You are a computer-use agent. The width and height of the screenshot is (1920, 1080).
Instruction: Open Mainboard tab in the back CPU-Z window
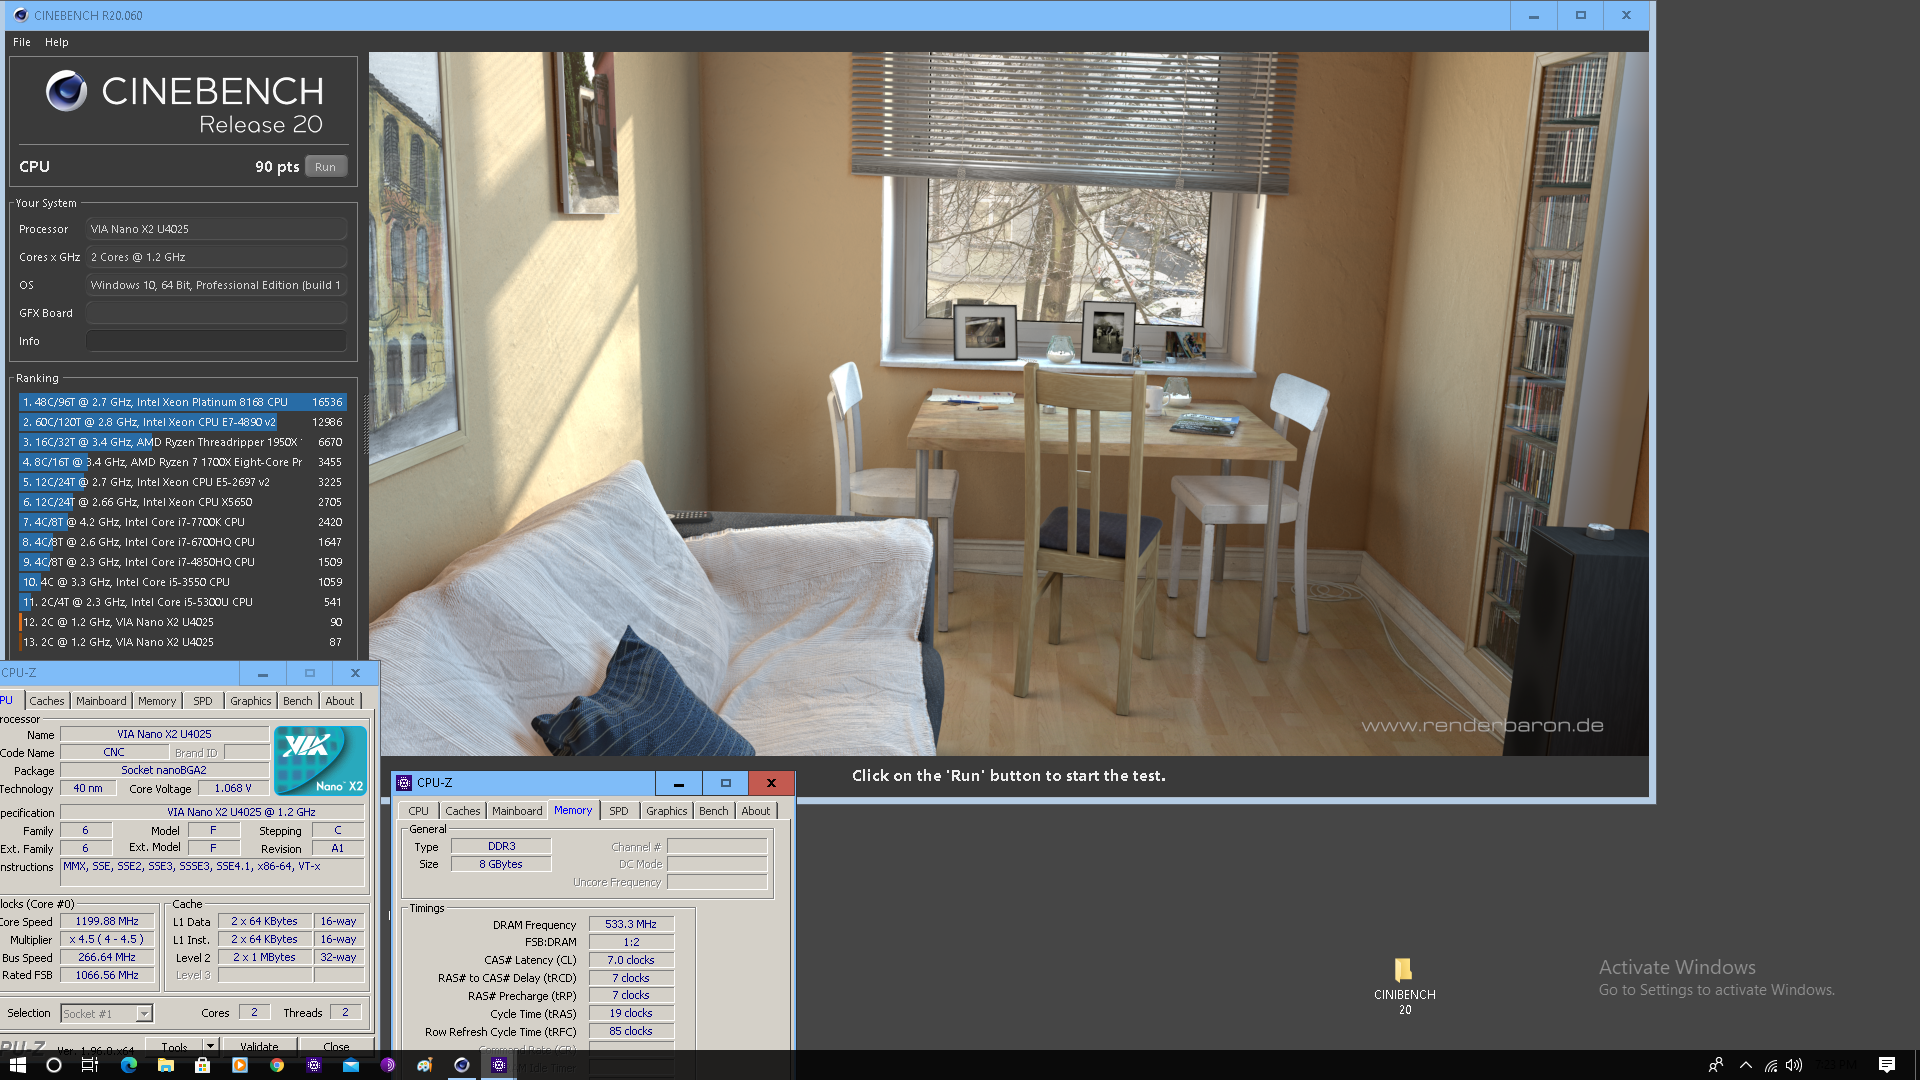coord(101,701)
